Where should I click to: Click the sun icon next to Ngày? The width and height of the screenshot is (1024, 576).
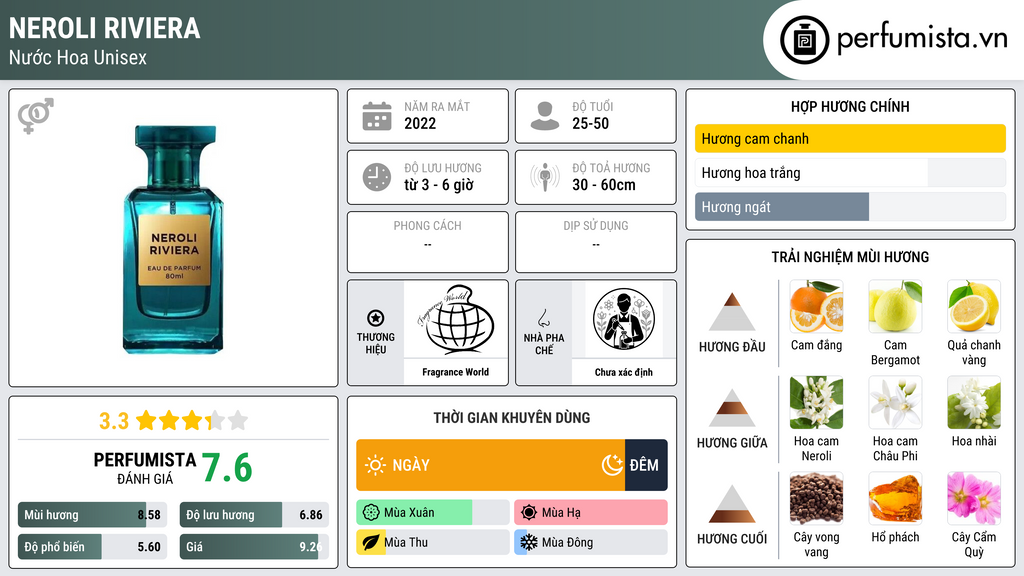tap(376, 465)
